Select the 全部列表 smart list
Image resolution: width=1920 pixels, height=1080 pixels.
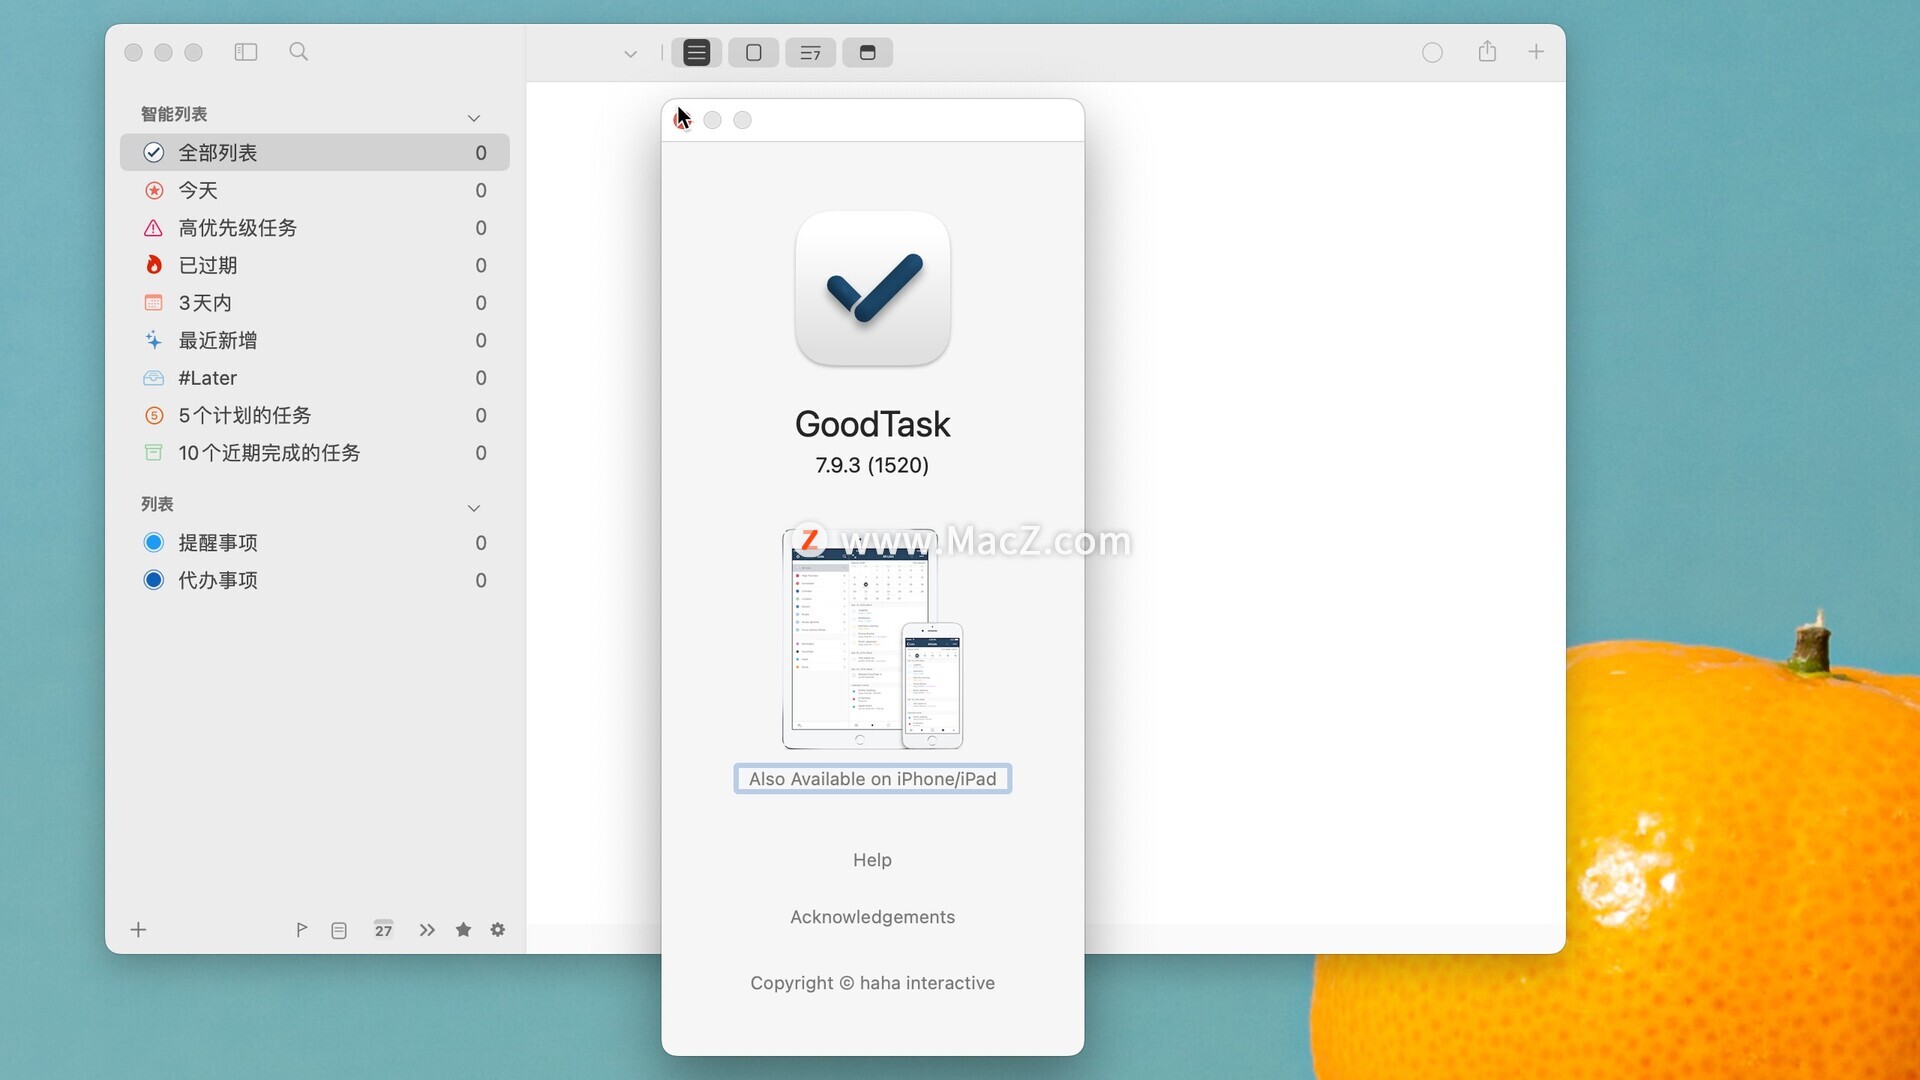point(315,152)
